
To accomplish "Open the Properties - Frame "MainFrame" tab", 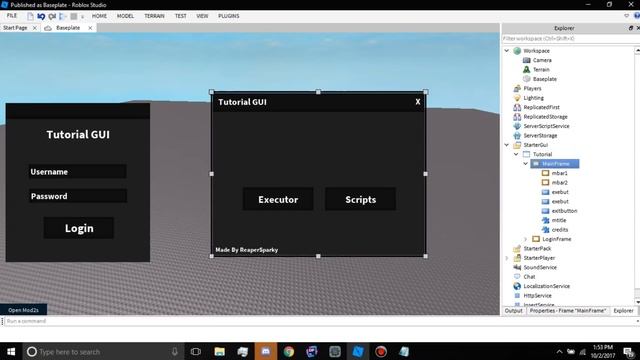I will pyautogui.click(x=567, y=311).
